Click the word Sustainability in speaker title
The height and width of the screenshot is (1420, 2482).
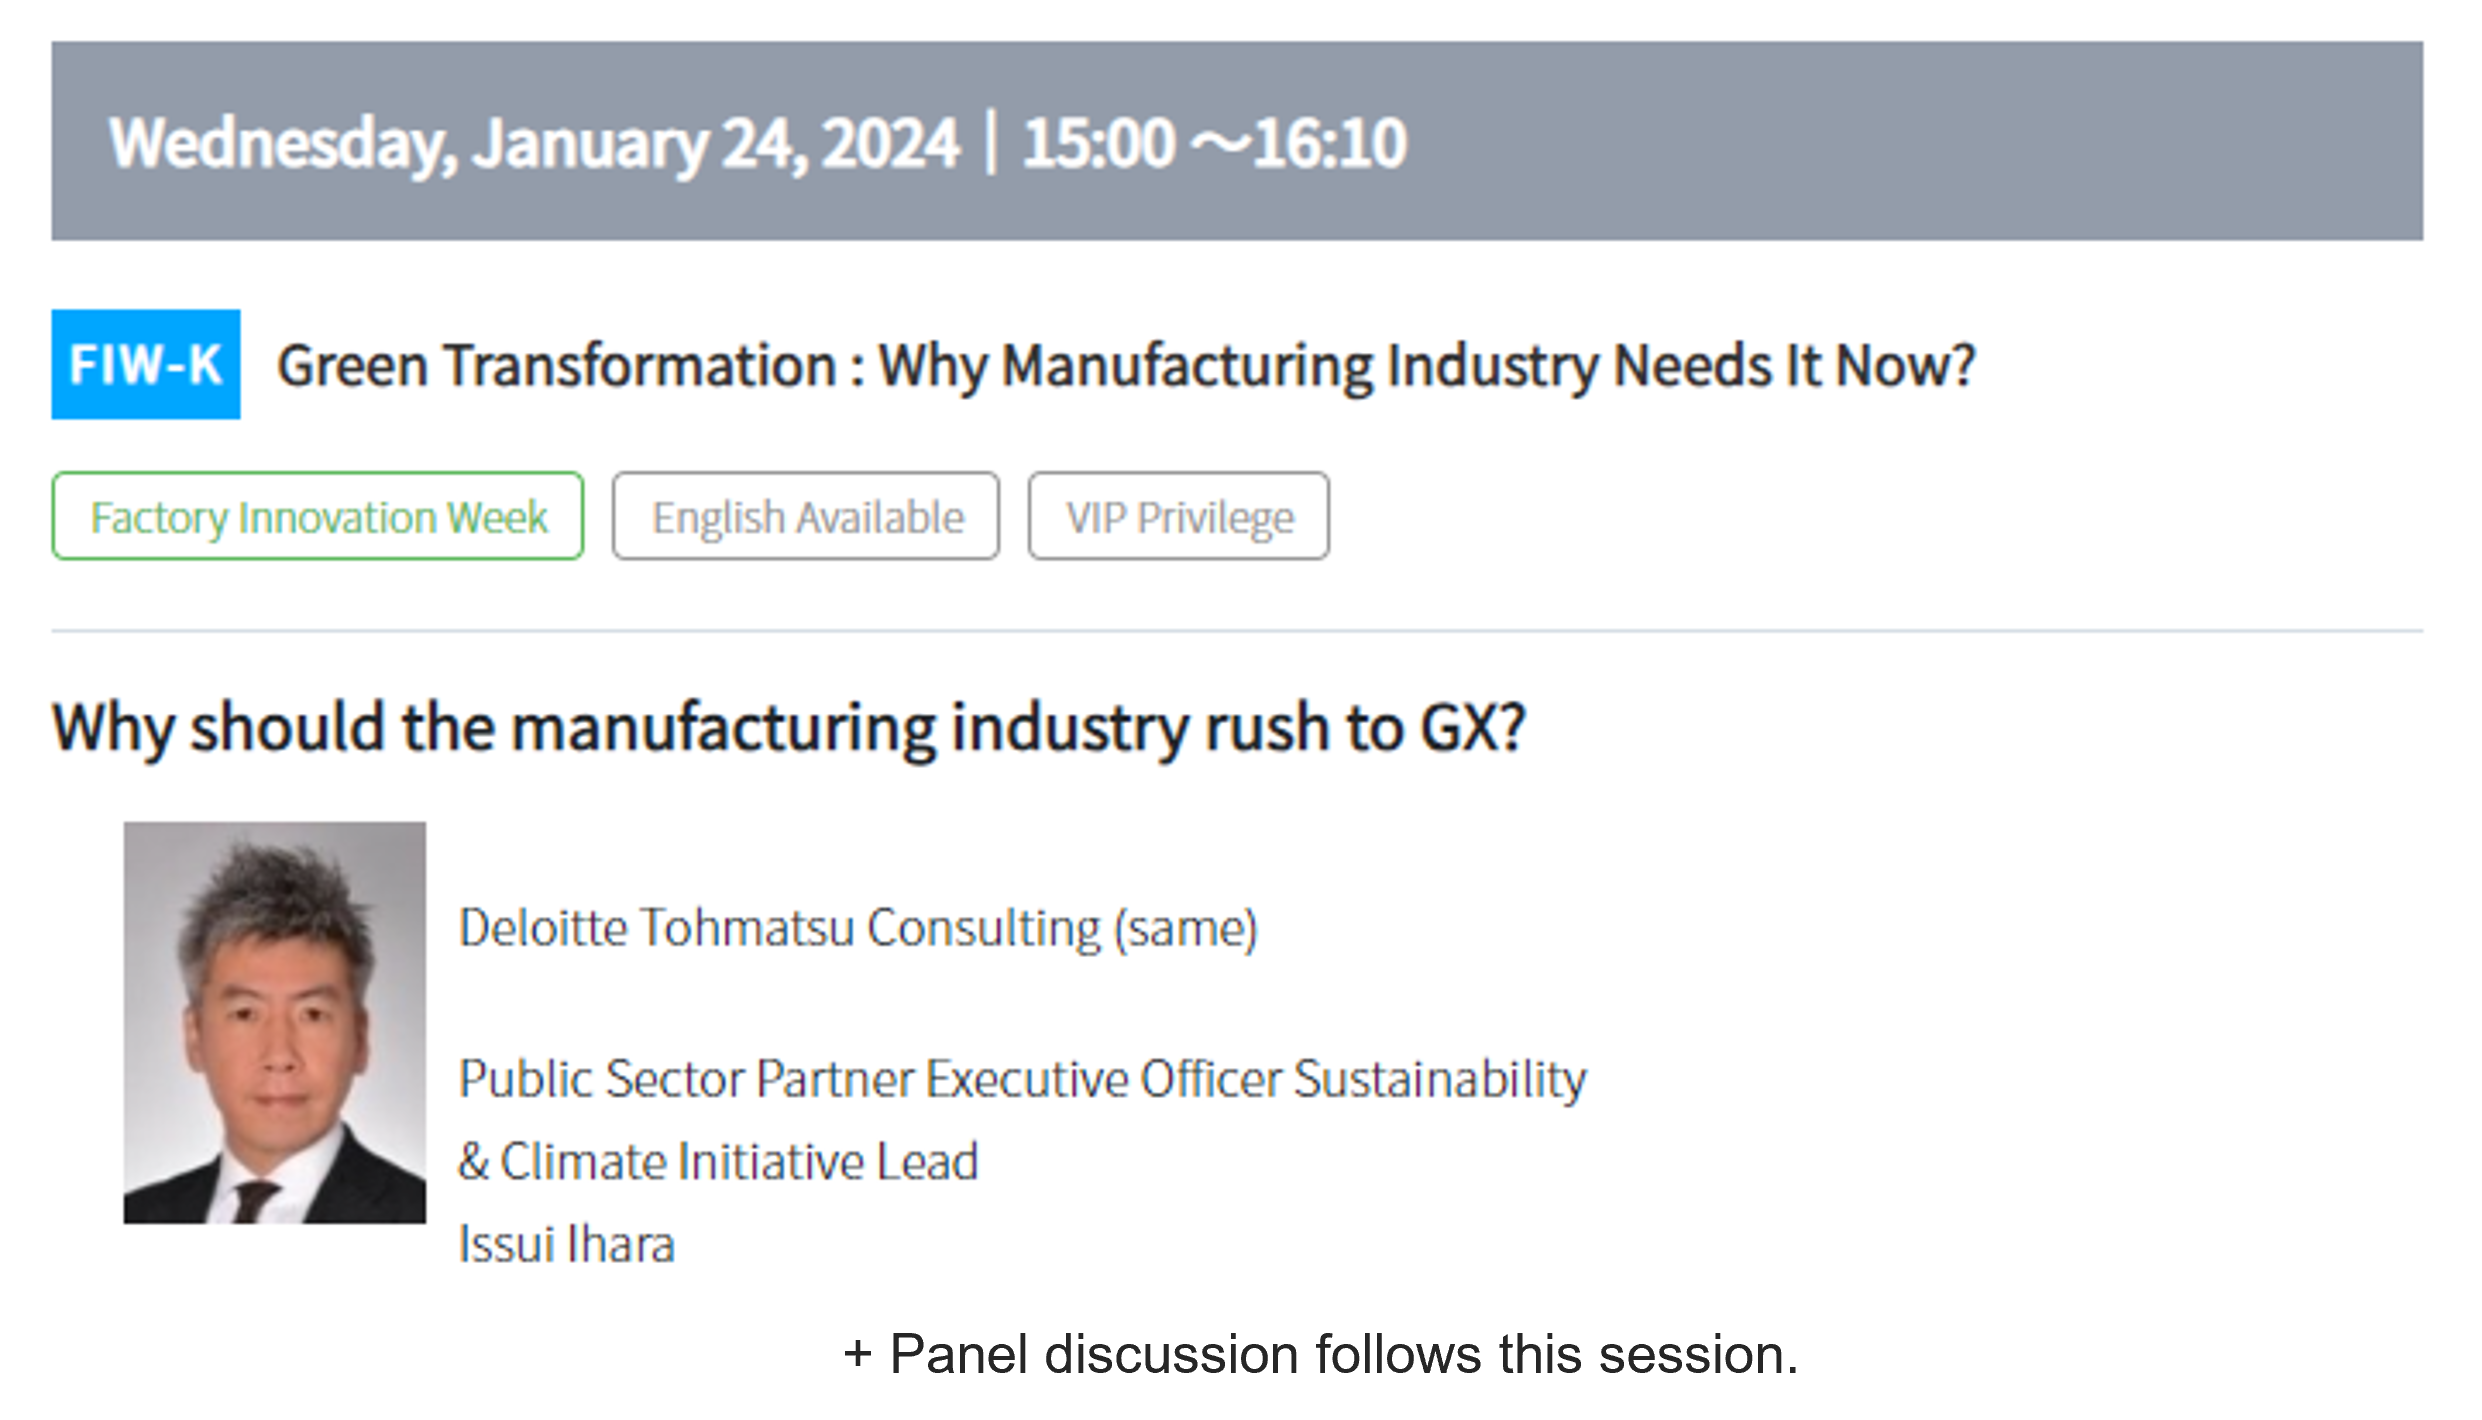click(x=1440, y=1080)
